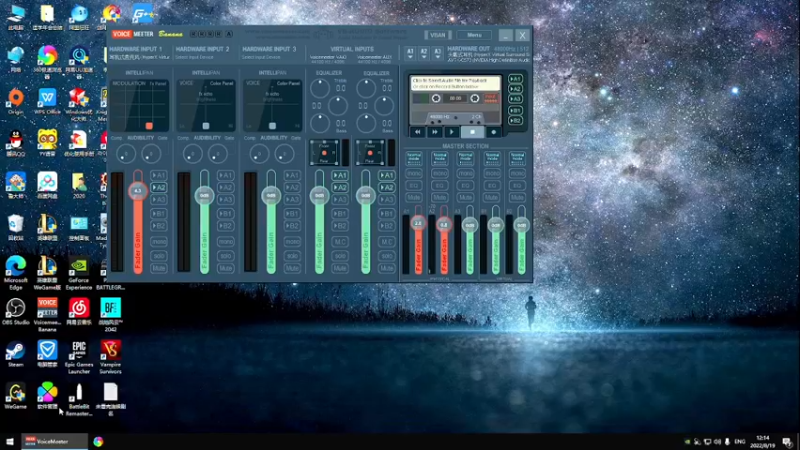
Task: Toggle mono on Hardware Input 3
Action: [292, 241]
